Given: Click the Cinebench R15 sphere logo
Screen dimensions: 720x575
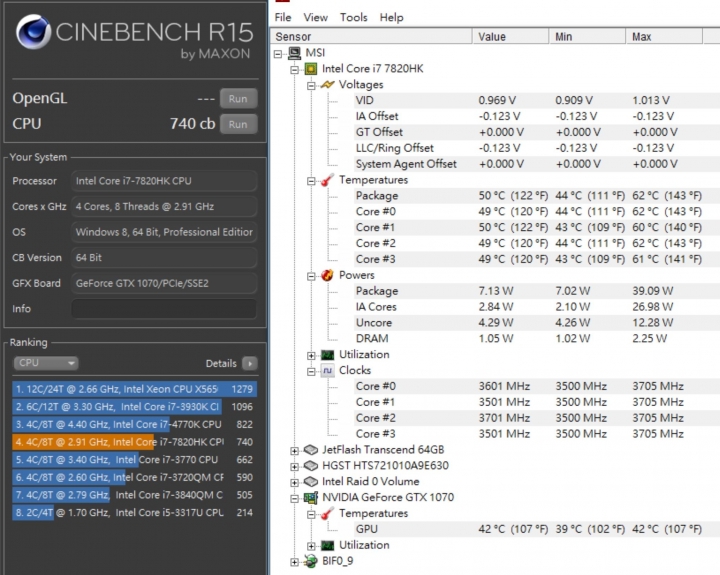Looking at the screenshot, I should (x=33, y=32).
